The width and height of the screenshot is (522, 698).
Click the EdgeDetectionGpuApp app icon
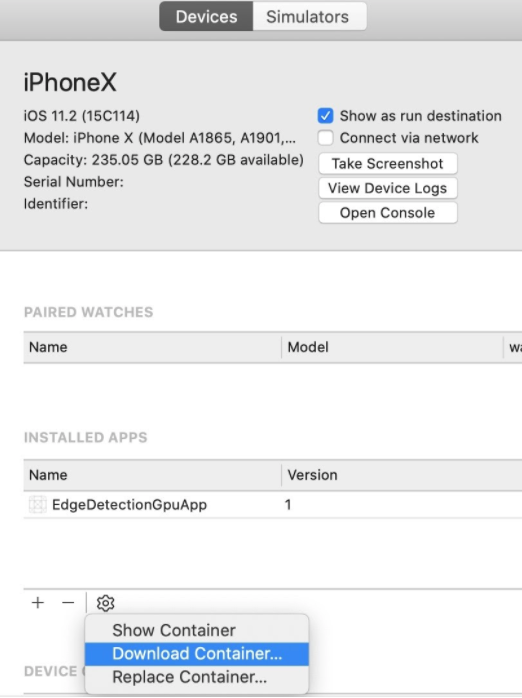tap(37, 504)
